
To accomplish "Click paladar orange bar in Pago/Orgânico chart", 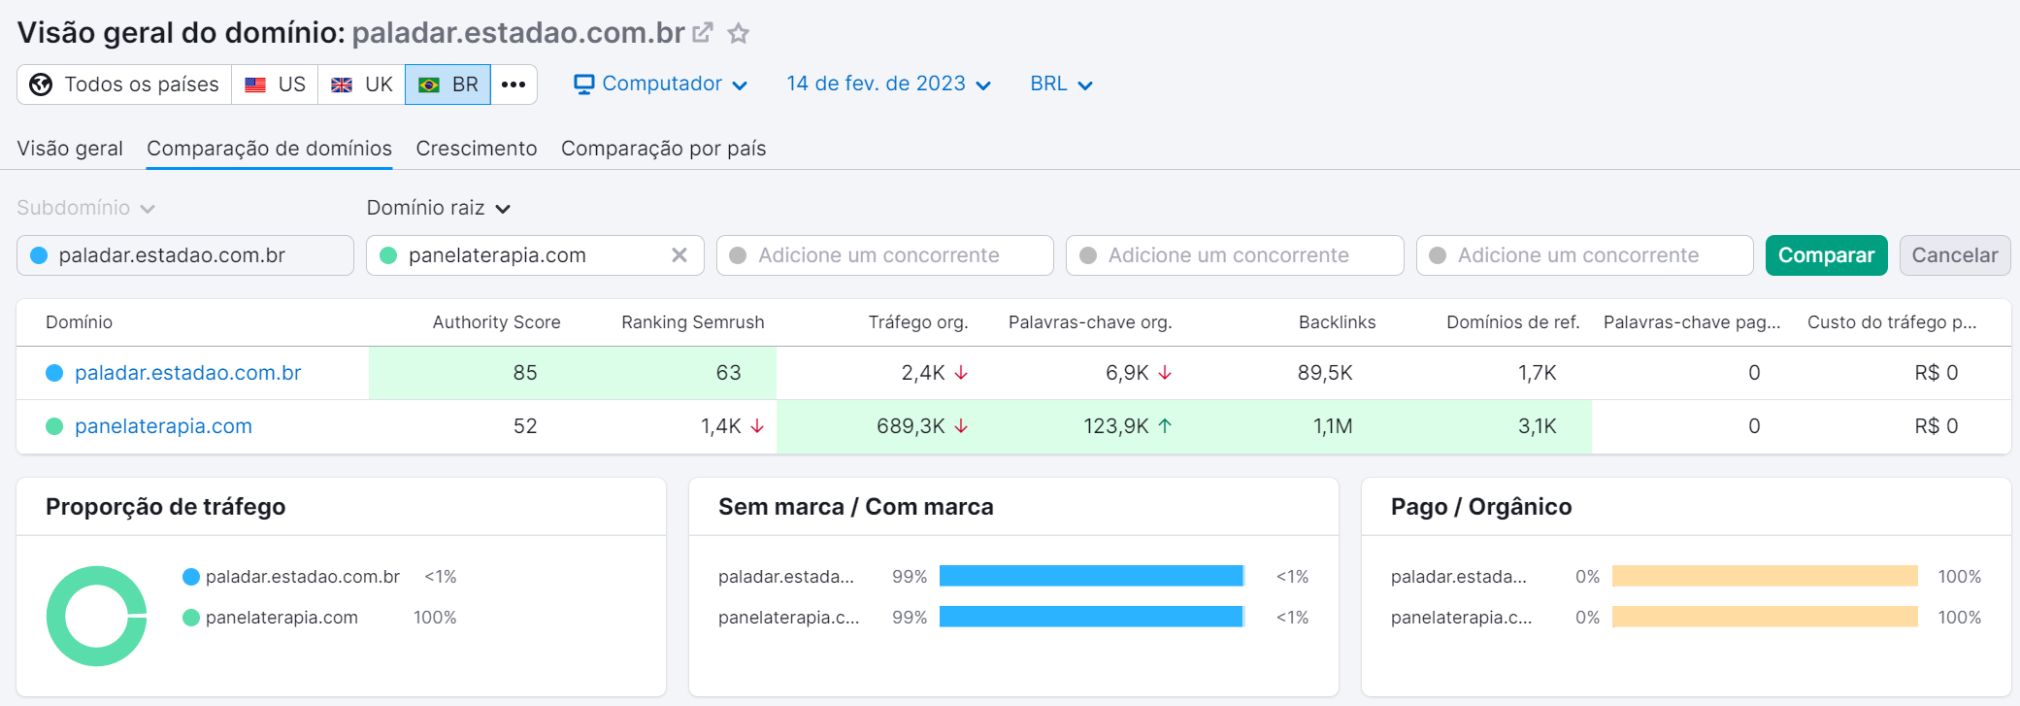I will pyautogui.click(x=1765, y=576).
